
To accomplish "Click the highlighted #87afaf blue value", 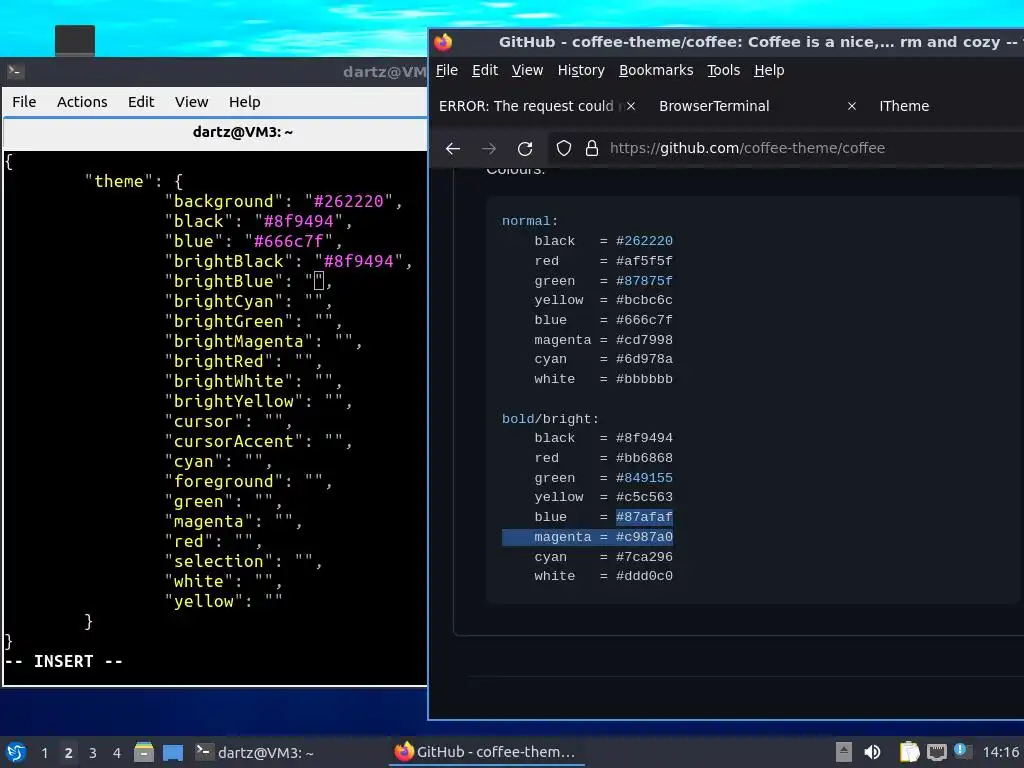I will point(644,517).
